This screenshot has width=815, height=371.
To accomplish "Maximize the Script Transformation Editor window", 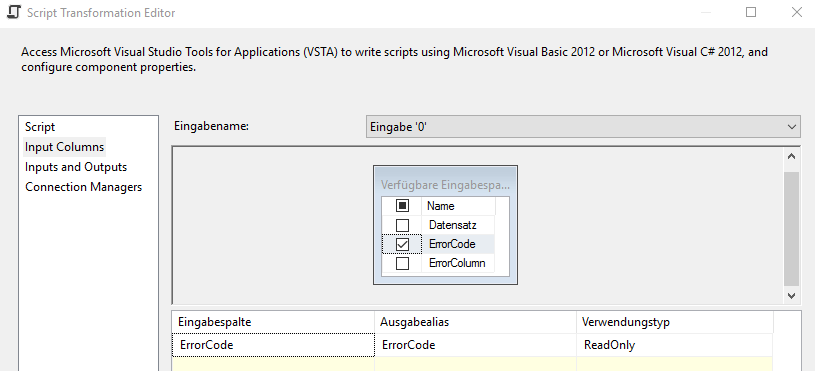I will click(x=751, y=12).
